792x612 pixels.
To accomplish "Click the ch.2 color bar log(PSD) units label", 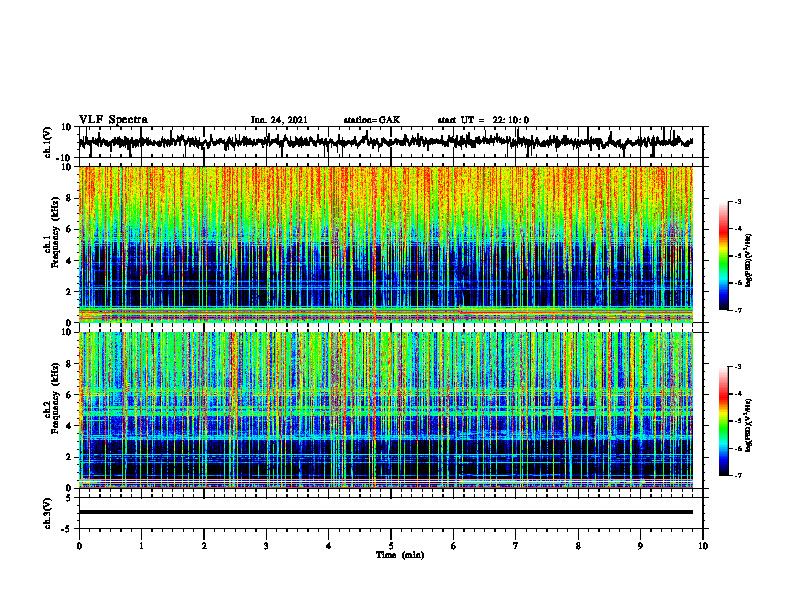I will coord(750,424).
